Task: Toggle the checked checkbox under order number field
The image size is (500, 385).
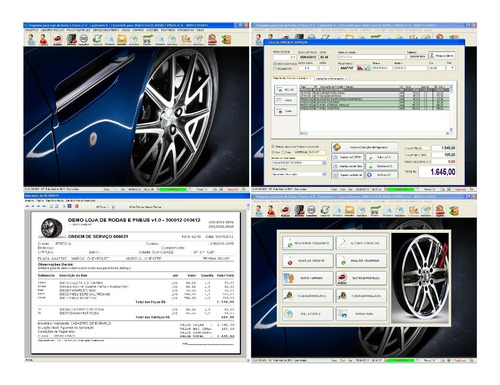Action: (x=275, y=63)
